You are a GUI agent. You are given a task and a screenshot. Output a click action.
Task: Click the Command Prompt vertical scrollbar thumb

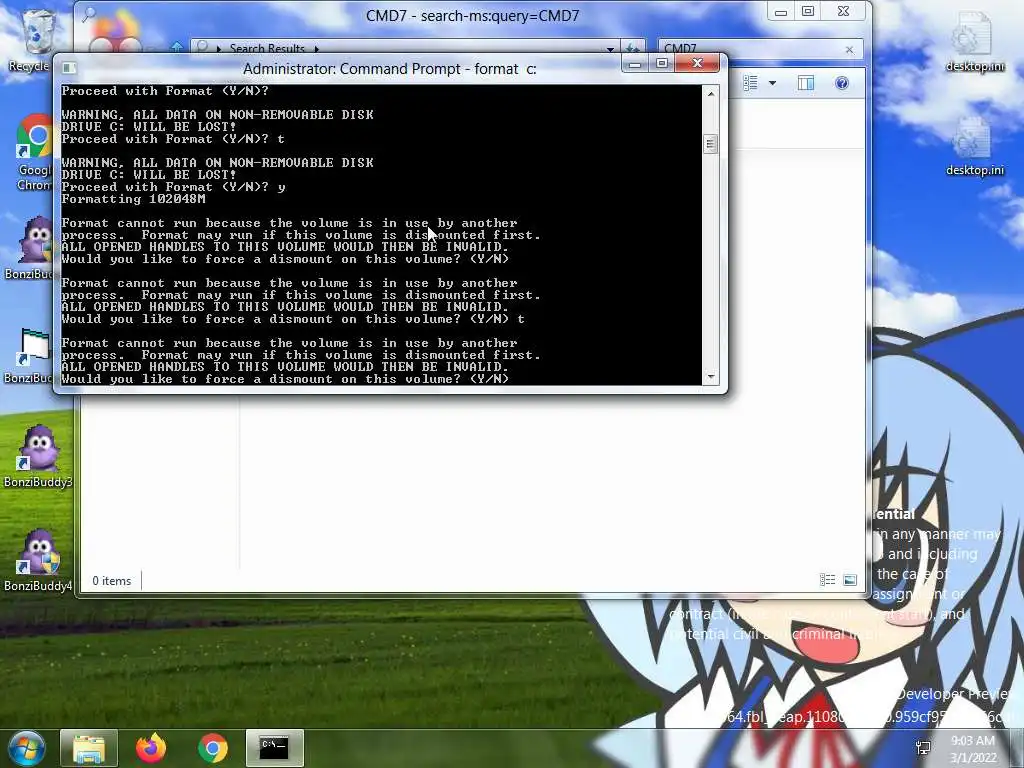click(711, 144)
